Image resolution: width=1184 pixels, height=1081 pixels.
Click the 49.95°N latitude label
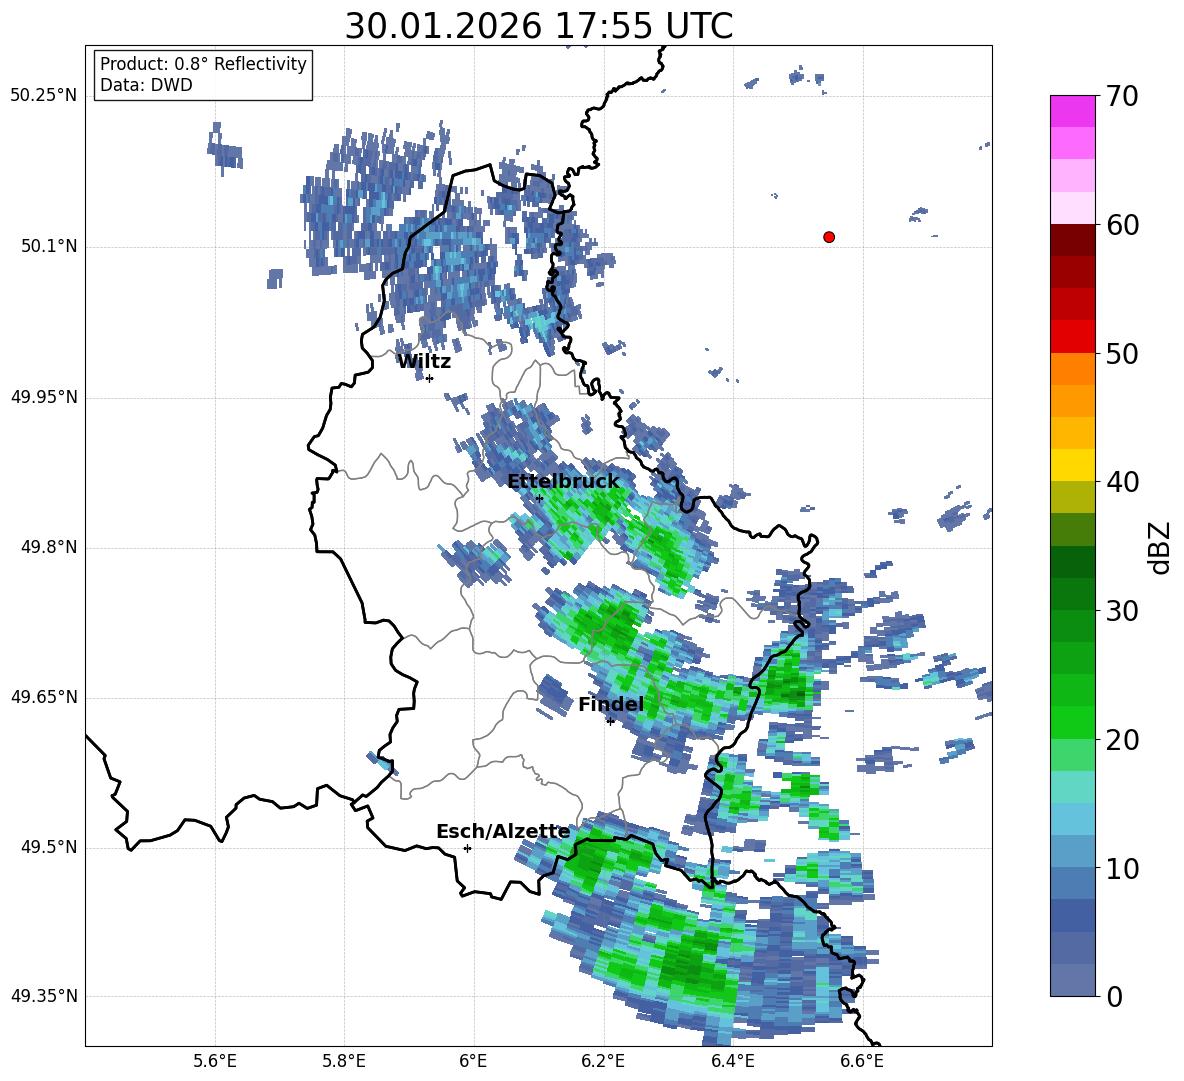pos(44,397)
